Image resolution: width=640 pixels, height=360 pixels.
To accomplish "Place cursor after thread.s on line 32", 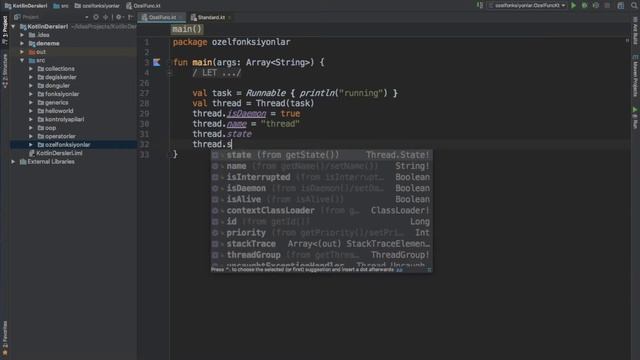I will coord(232,144).
